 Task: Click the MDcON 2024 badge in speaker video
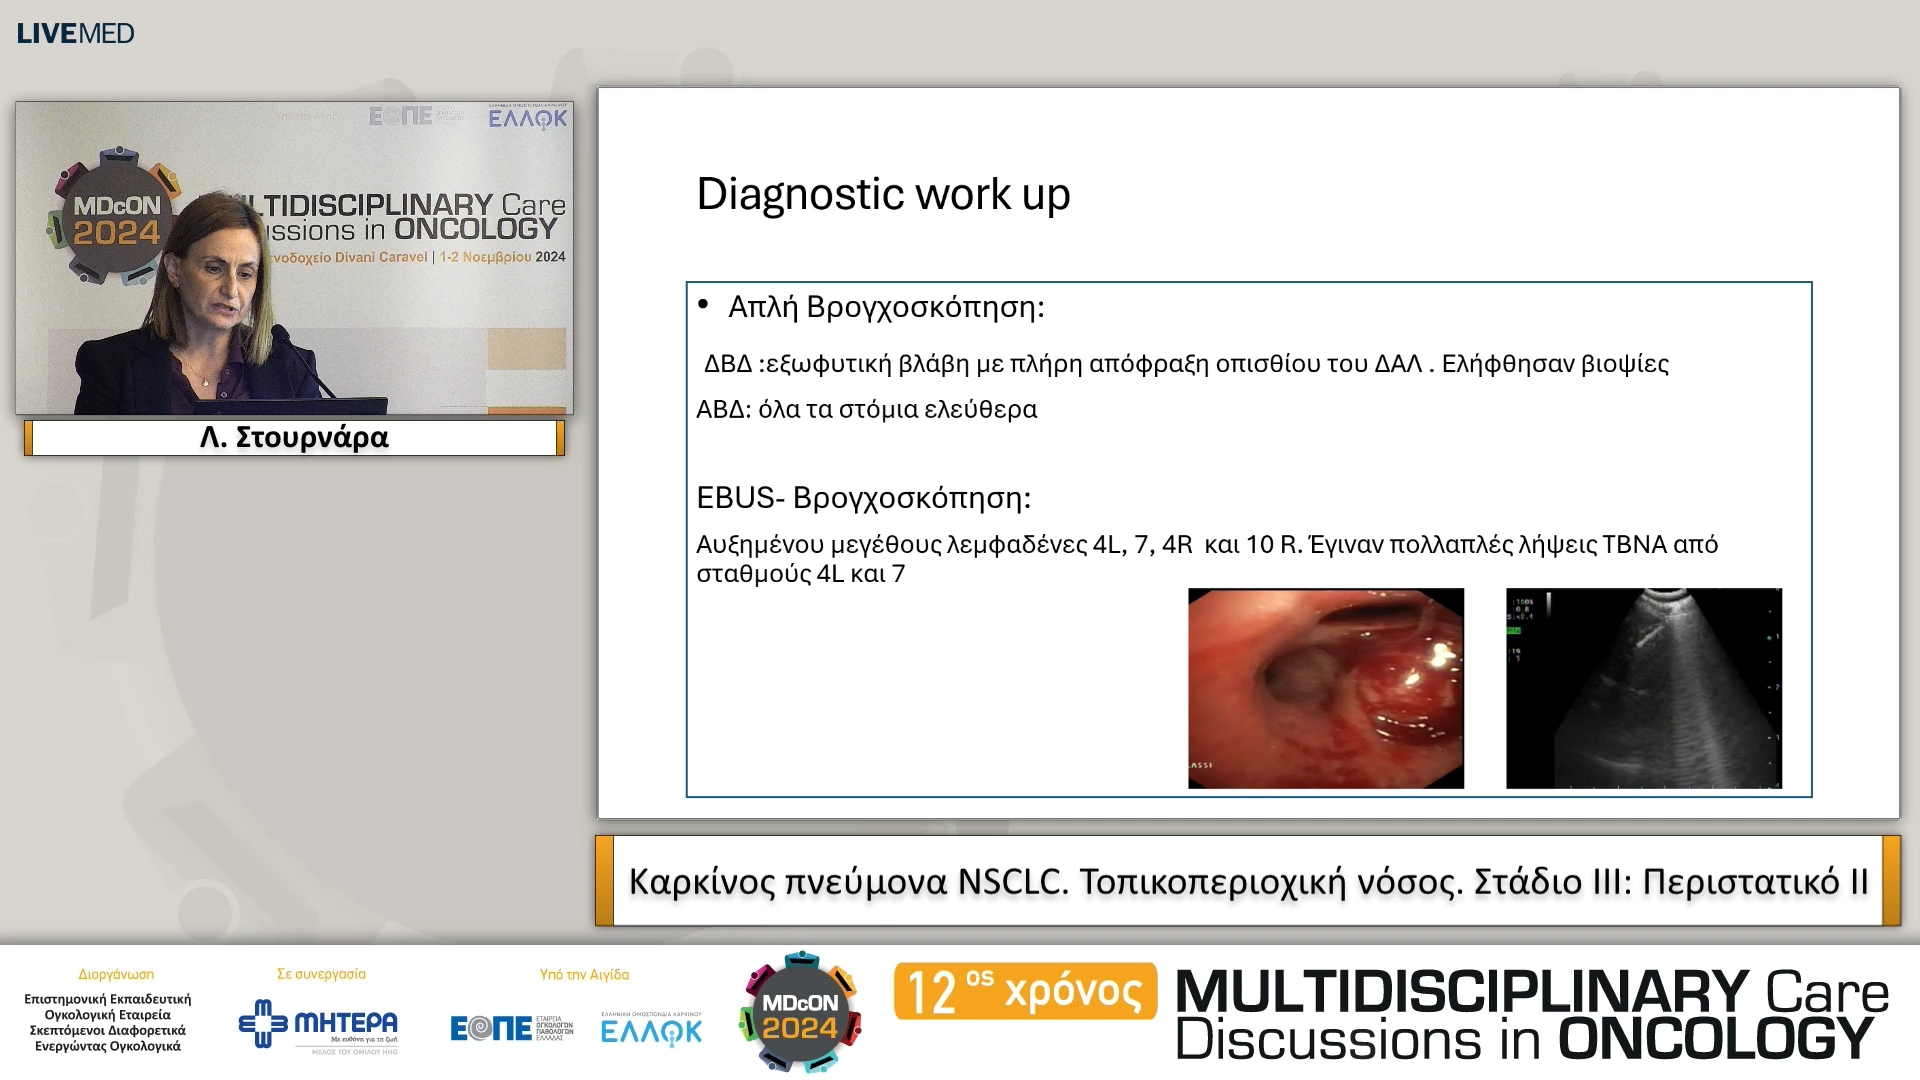pos(116,220)
